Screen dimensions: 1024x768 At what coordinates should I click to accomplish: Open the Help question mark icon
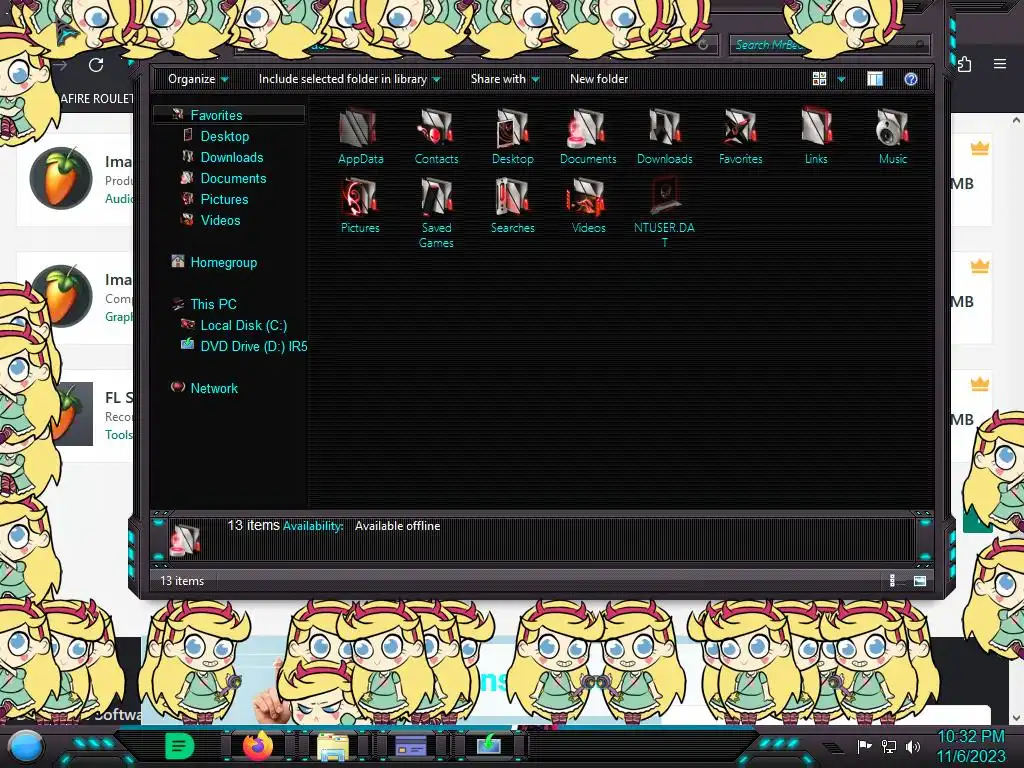[x=910, y=79]
